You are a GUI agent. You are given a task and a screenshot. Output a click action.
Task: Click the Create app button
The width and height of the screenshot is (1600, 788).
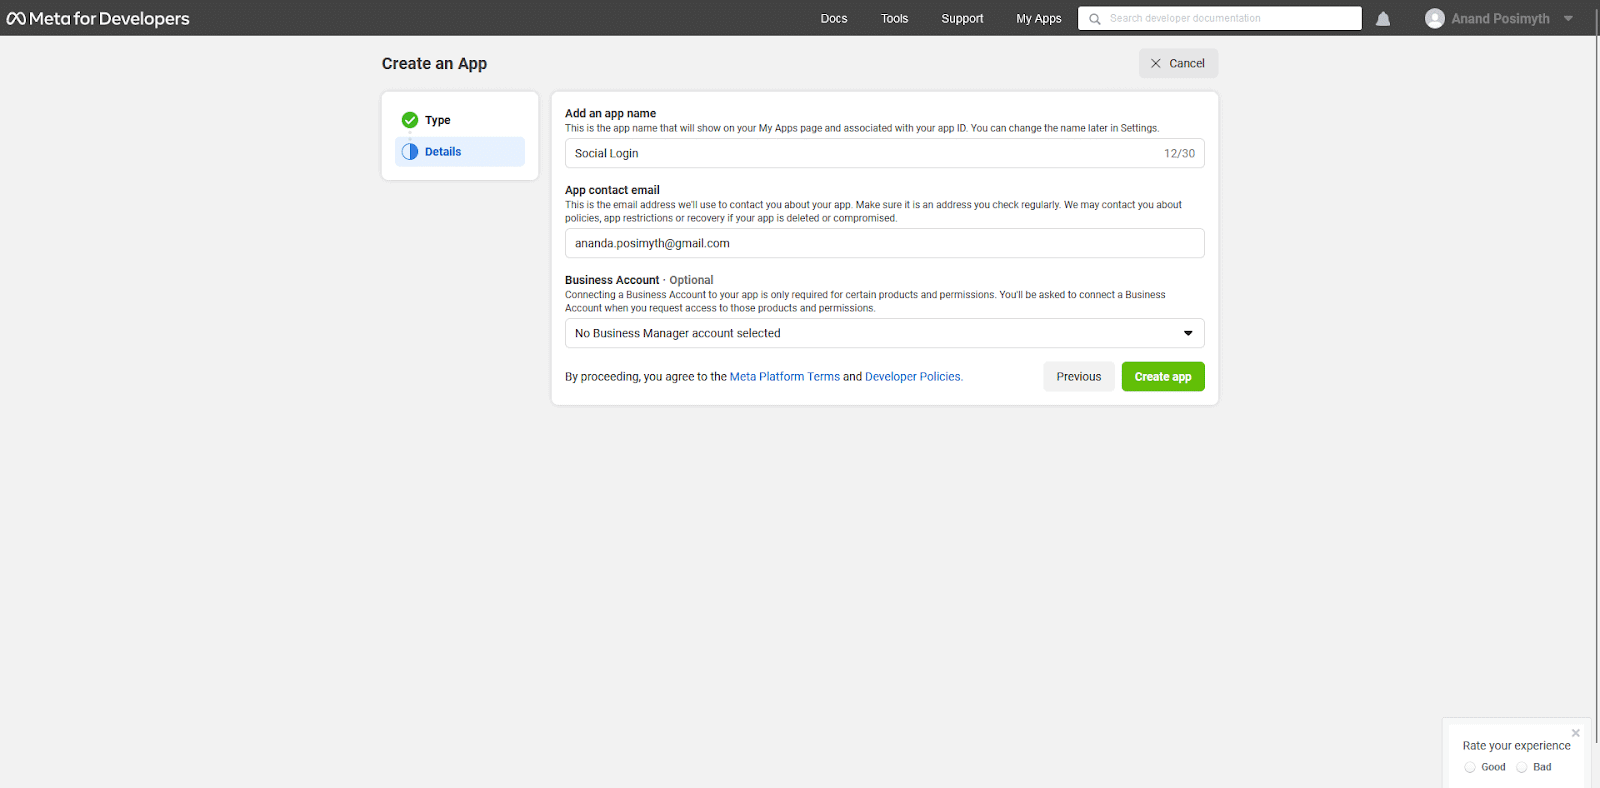tap(1163, 377)
